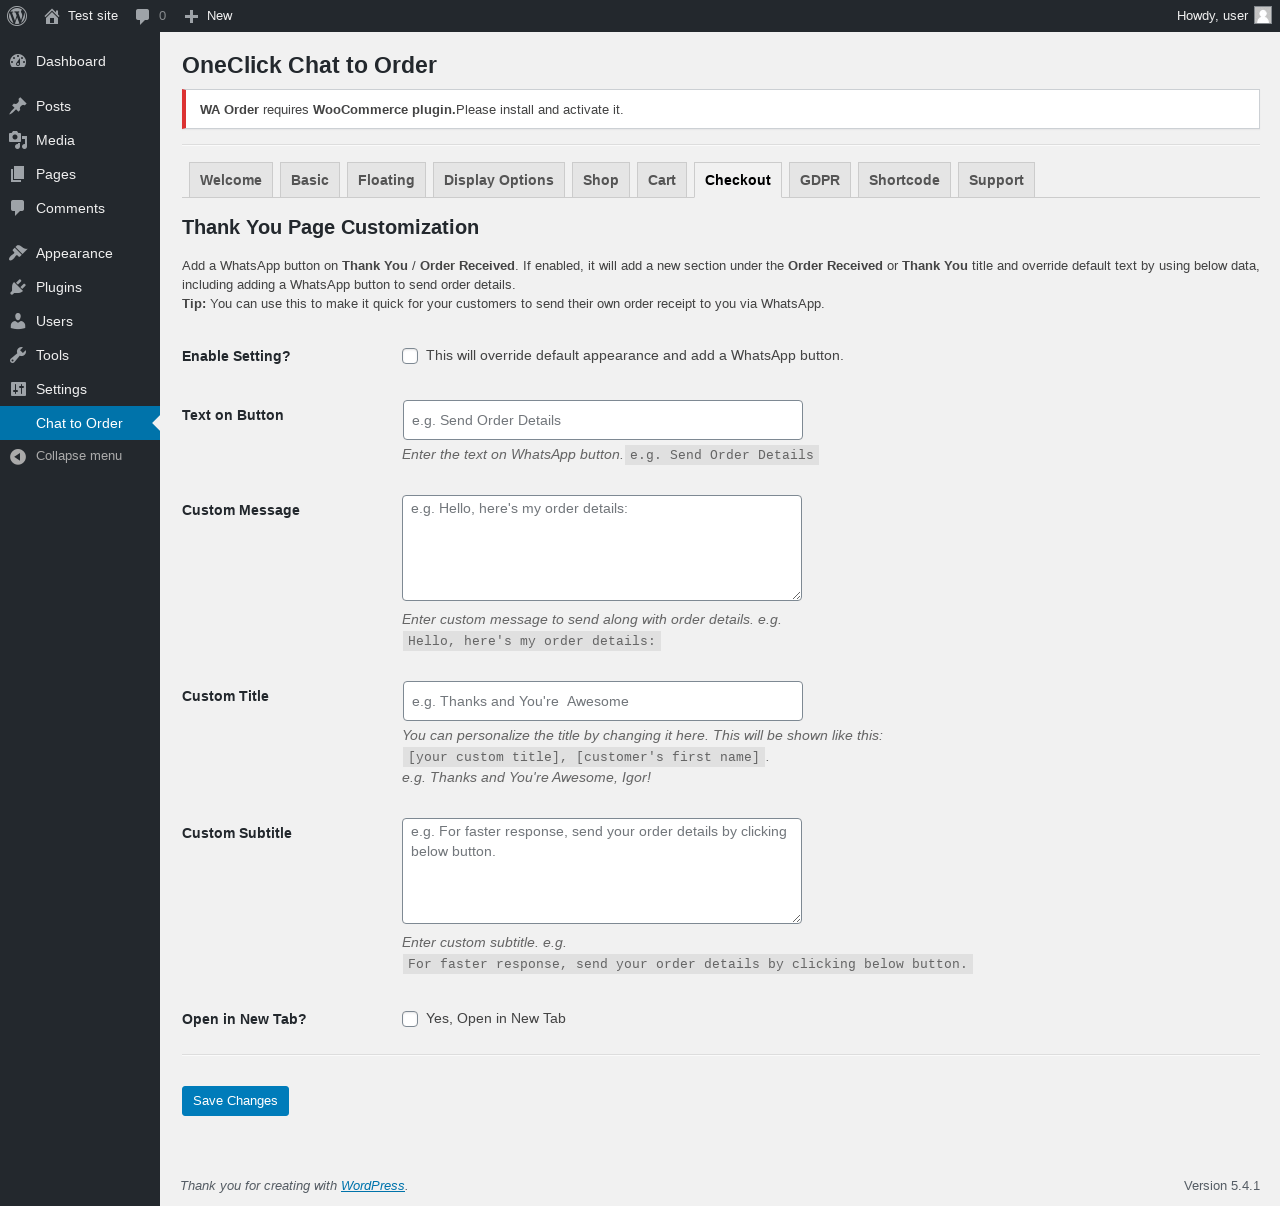Open the Users menu label
Screen dimensions: 1280x1206
54,321
